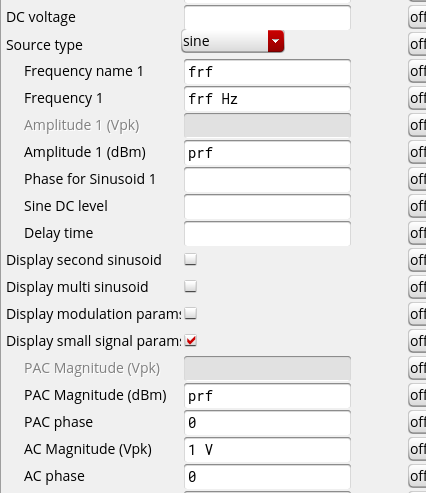Select the sine source type combo box
The height and width of the screenshot is (493, 426).
233,41
